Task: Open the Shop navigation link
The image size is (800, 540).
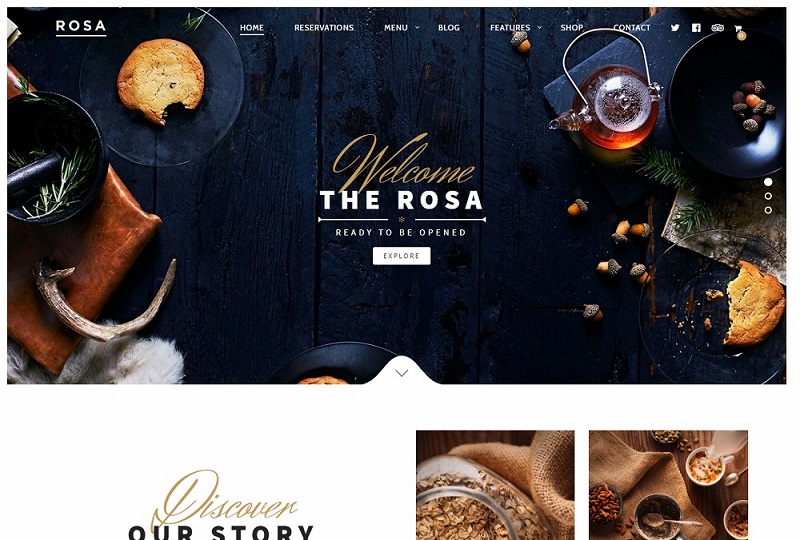Action: [x=571, y=28]
